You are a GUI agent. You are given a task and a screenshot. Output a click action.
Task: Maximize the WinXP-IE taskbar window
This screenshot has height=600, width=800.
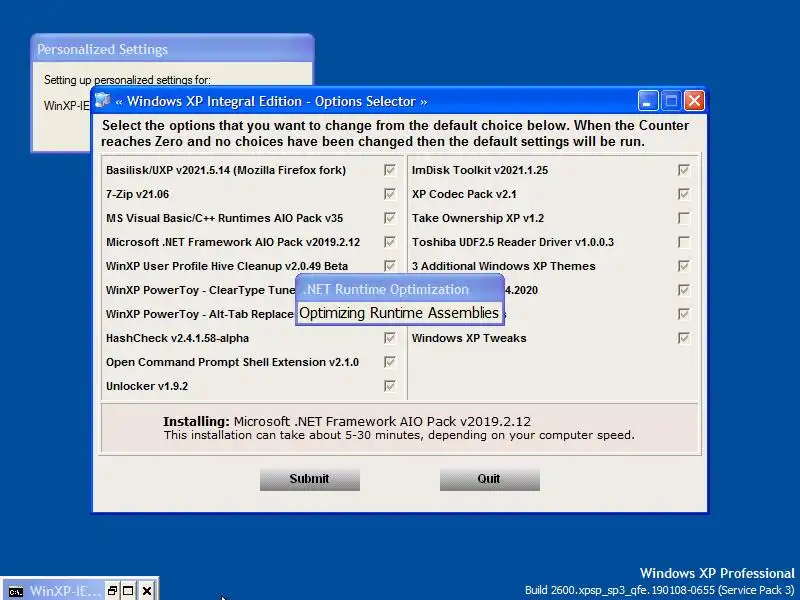tap(128, 591)
